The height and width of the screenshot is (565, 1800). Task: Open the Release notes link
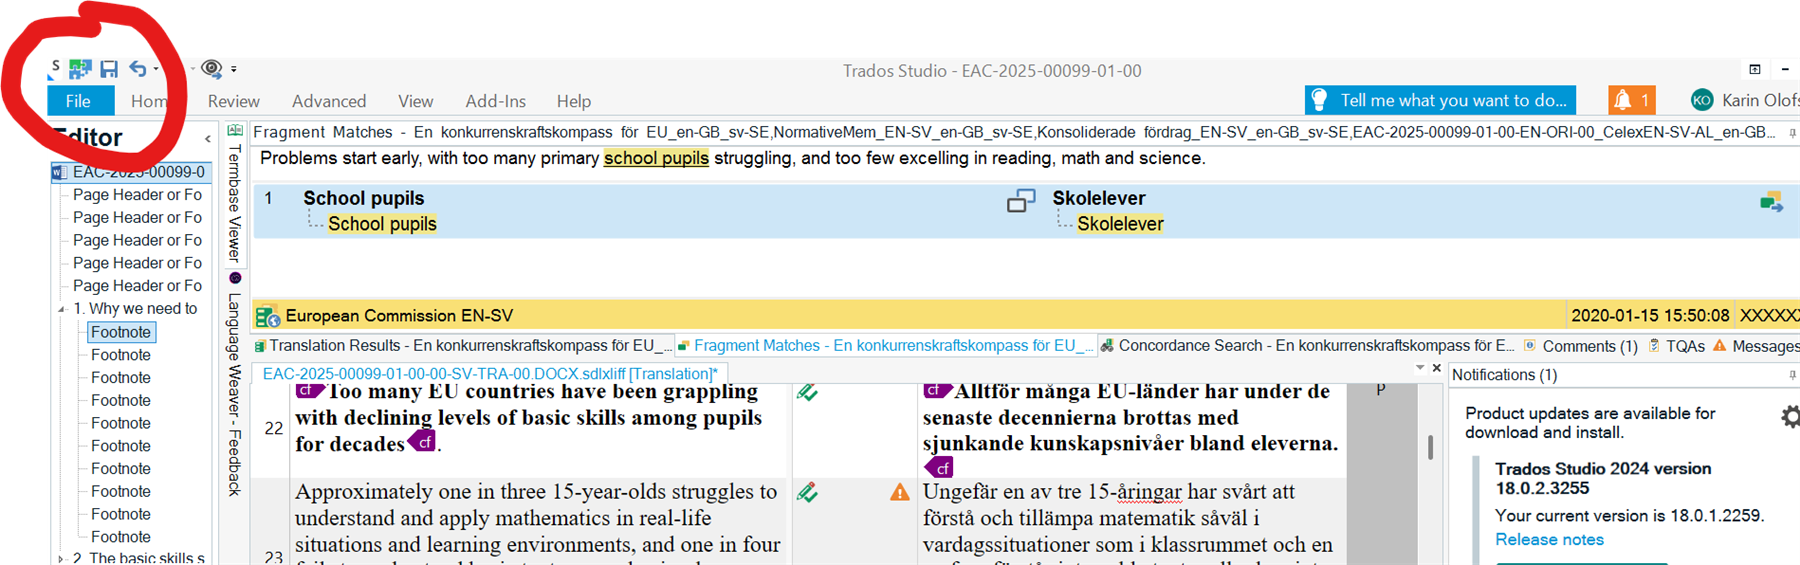pyautogui.click(x=1549, y=540)
